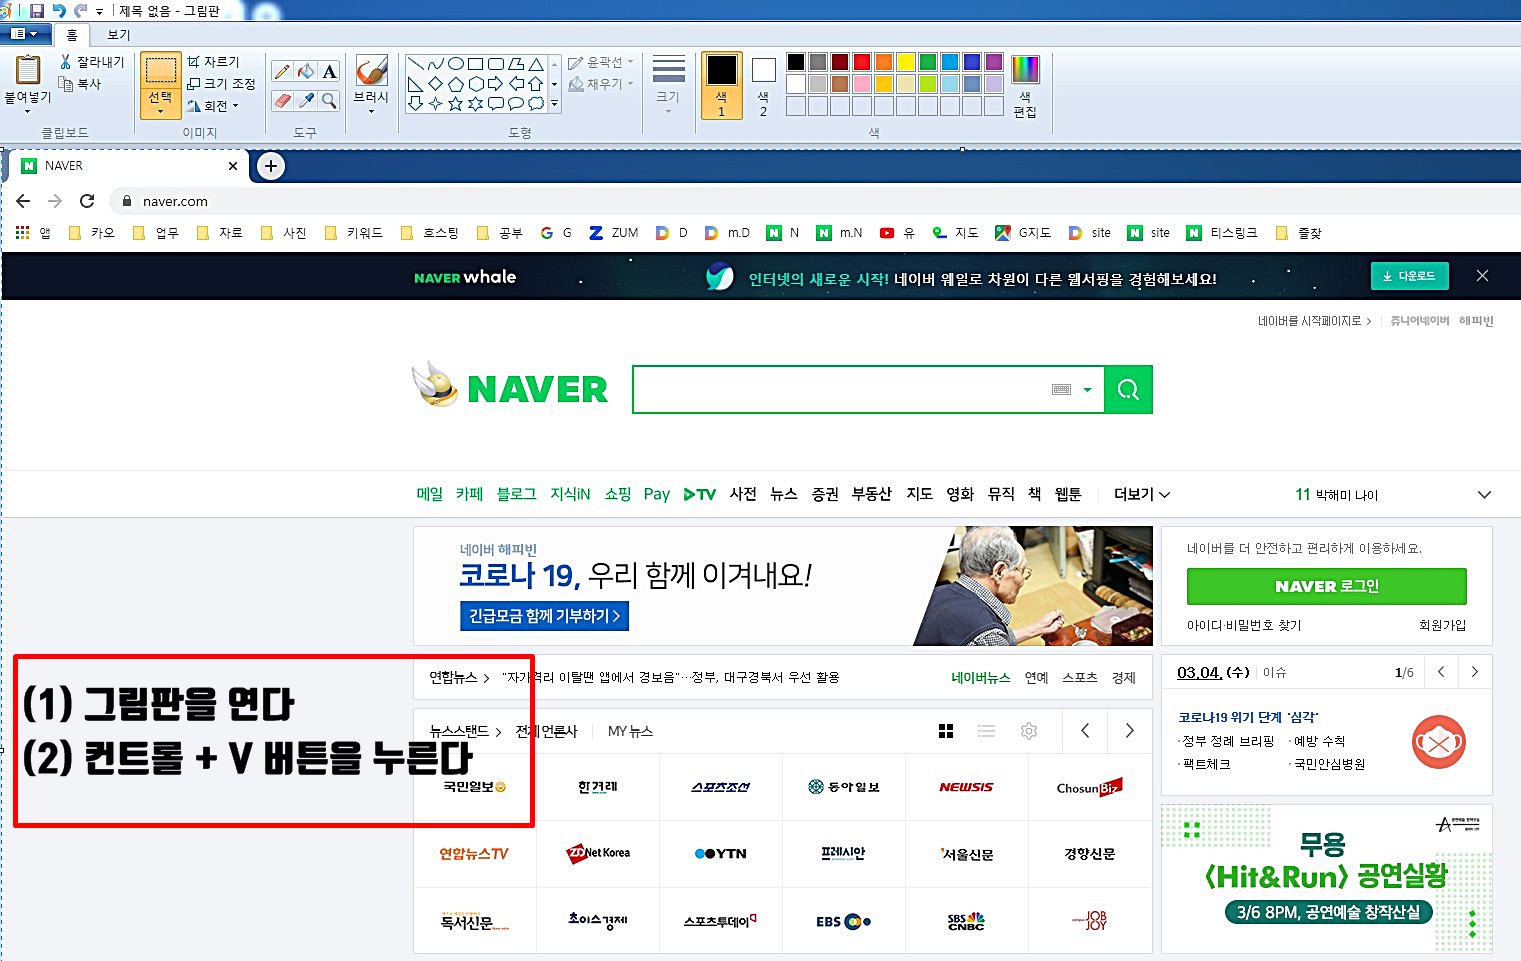Click the Save icon in title bar
Screen dimensions: 1521x961
(x=37, y=10)
